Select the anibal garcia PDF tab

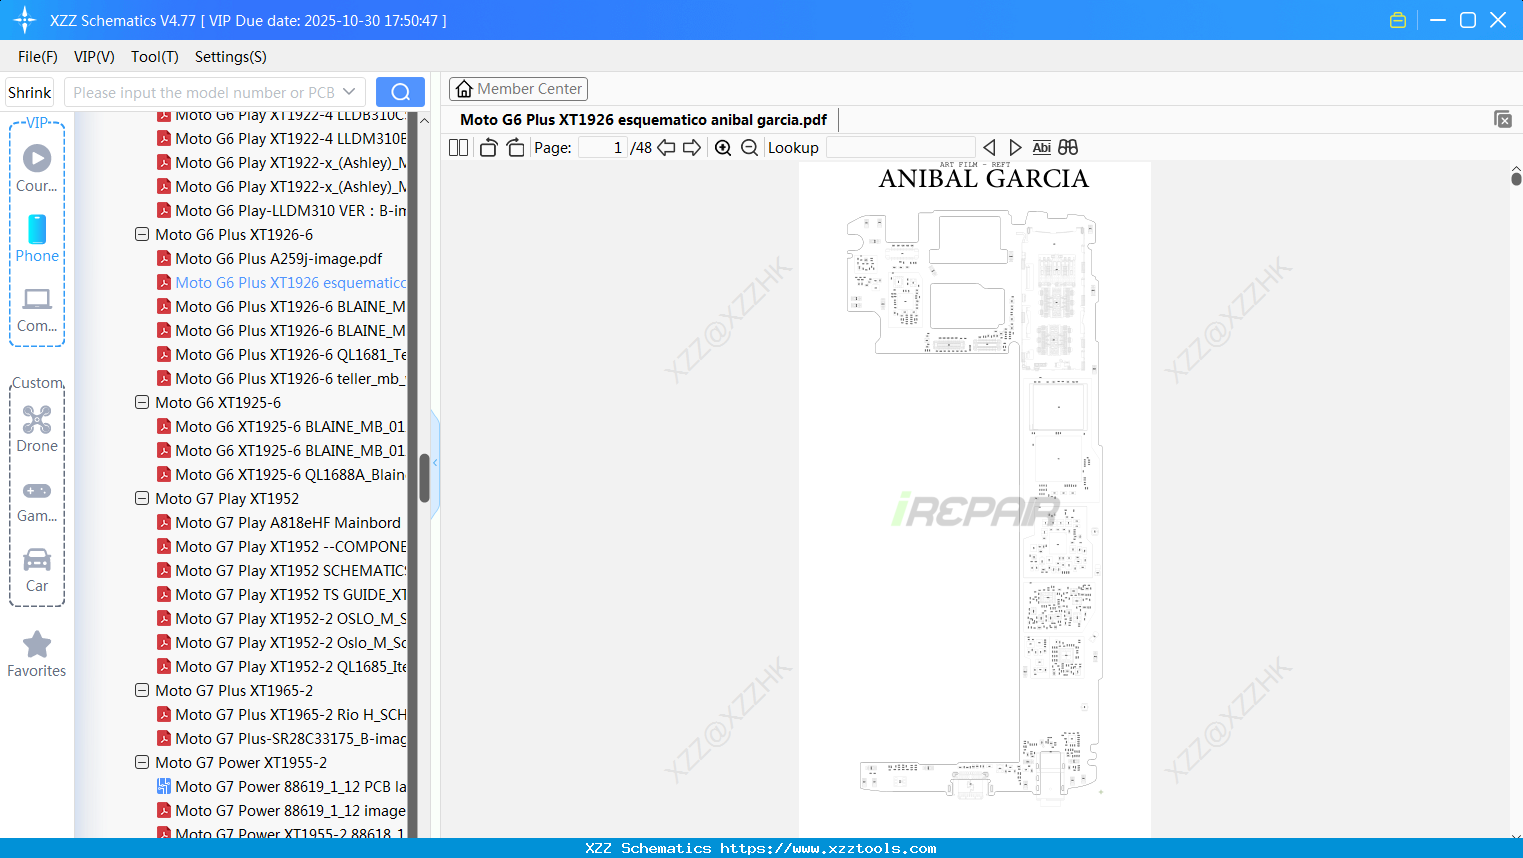pyautogui.click(x=643, y=119)
